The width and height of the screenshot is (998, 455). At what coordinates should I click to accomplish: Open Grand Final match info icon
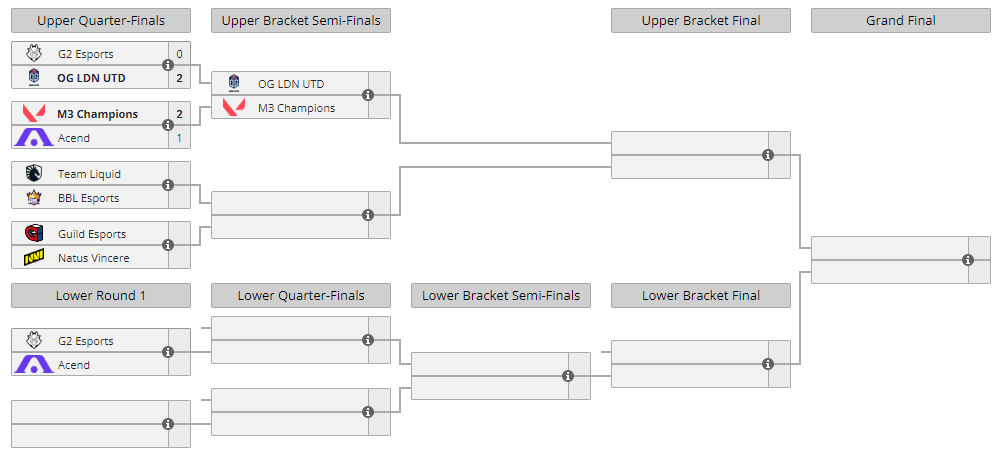[968, 260]
